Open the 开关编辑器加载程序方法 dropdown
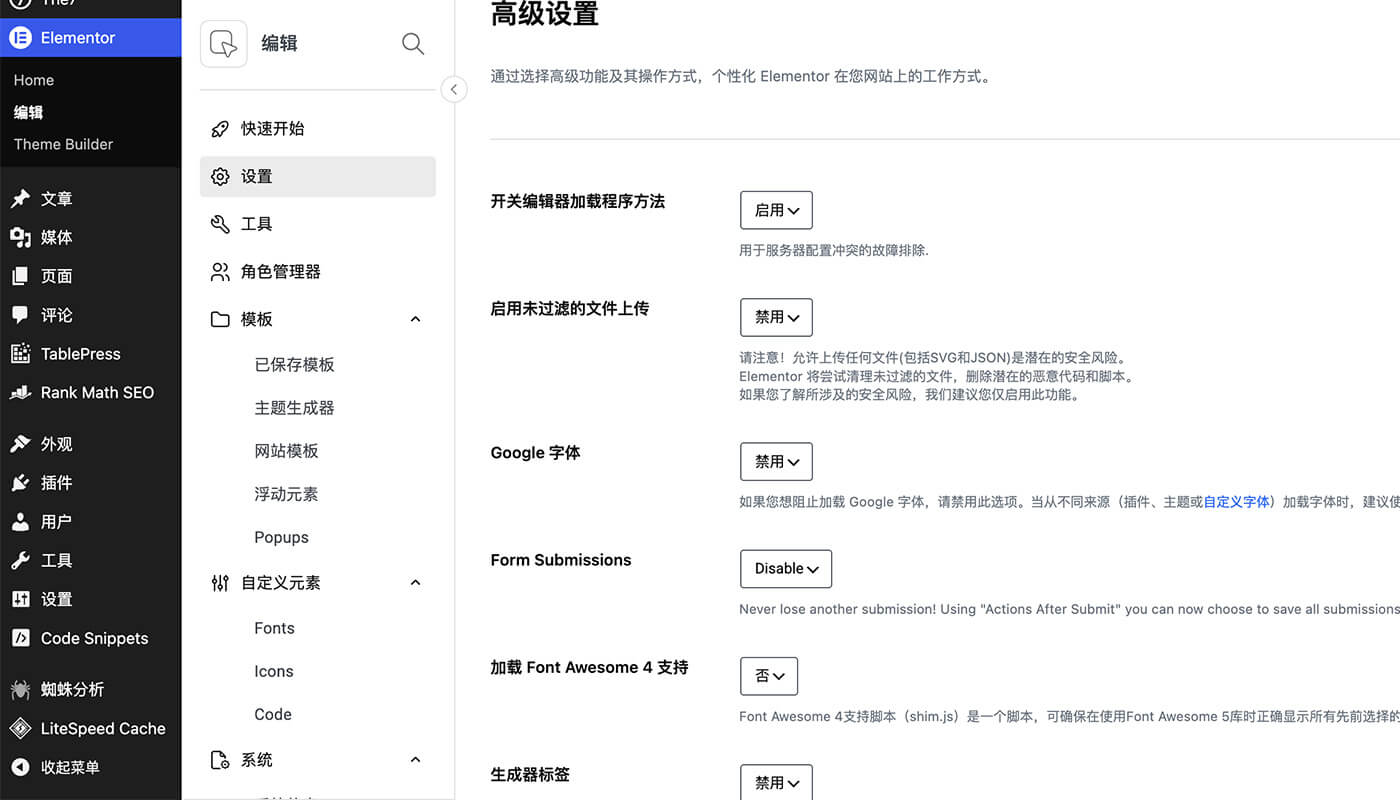Image resolution: width=1400 pixels, height=800 pixels. [776, 211]
